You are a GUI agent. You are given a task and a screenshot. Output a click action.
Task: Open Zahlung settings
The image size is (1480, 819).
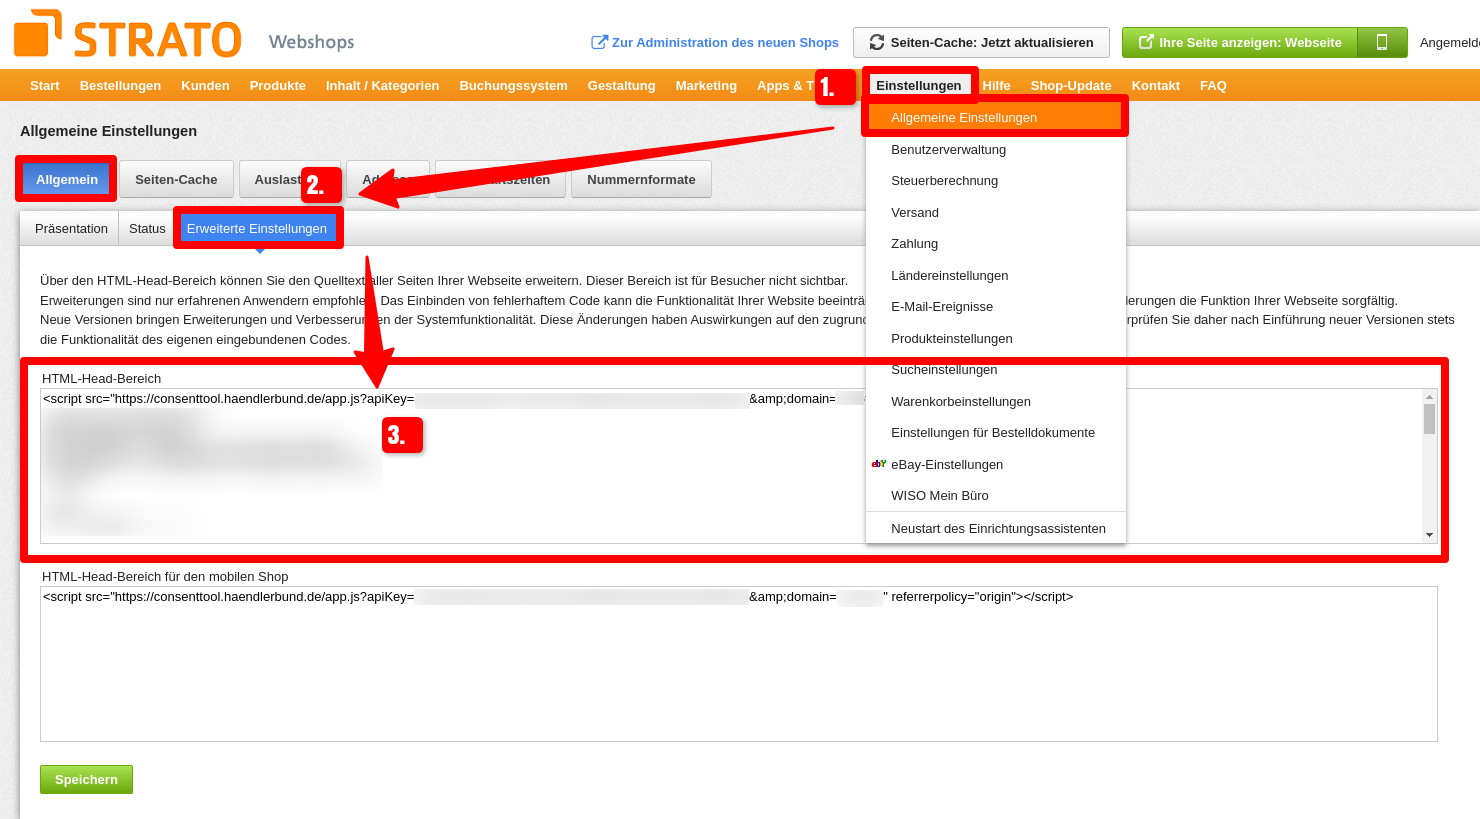point(913,243)
